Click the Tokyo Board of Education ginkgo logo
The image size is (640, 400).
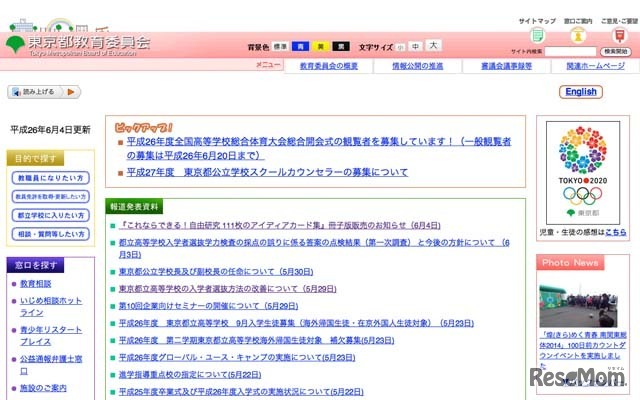click(x=16, y=44)
